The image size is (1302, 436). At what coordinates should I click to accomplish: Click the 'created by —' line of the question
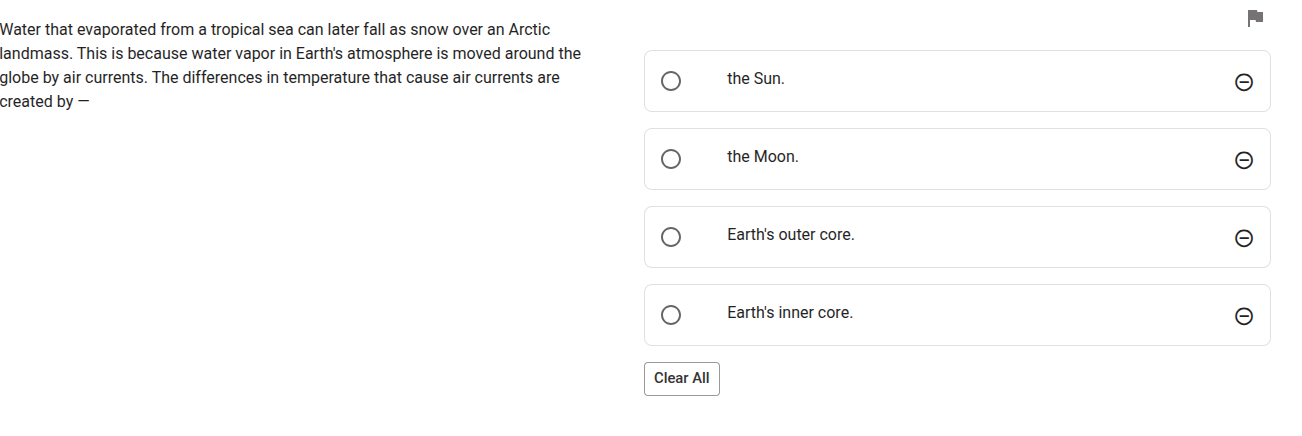[x=44, y=101]
